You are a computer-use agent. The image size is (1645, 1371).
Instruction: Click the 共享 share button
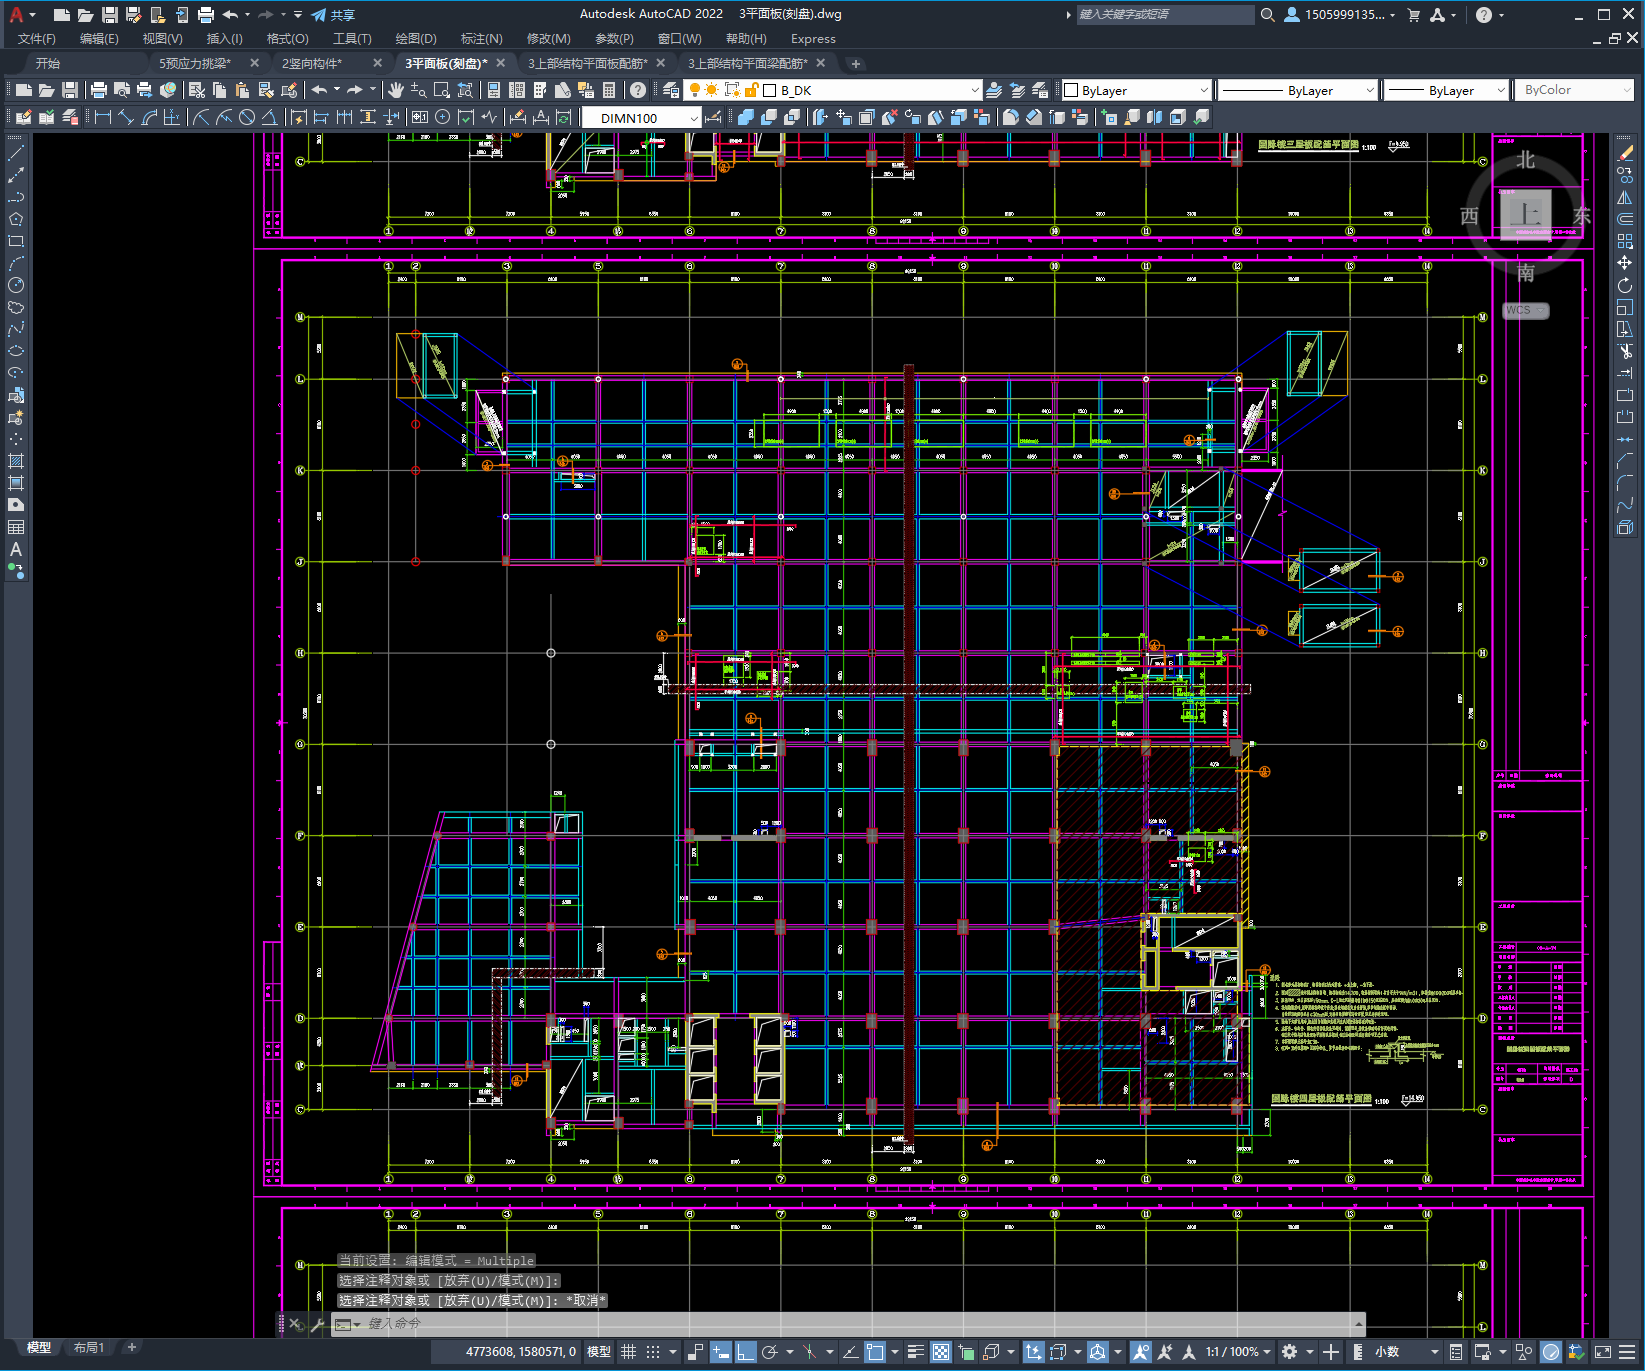pos(333,15)
